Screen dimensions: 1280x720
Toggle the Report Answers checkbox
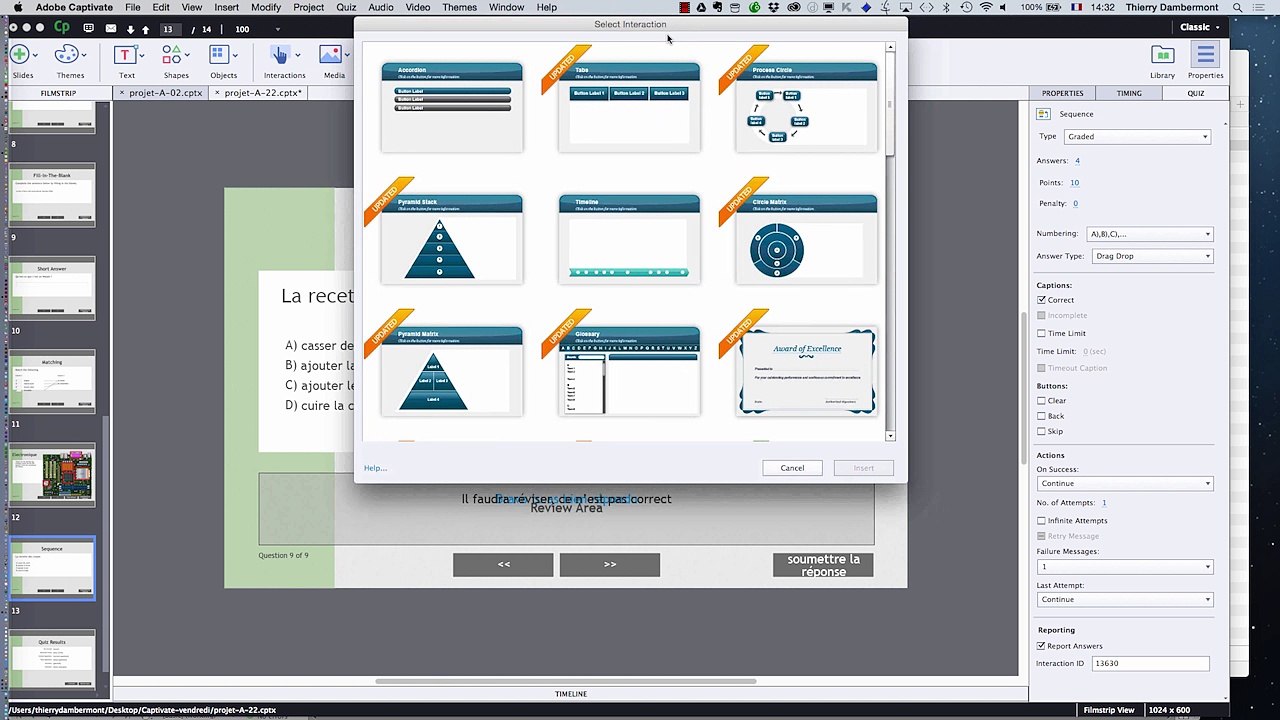point(1041,646)
